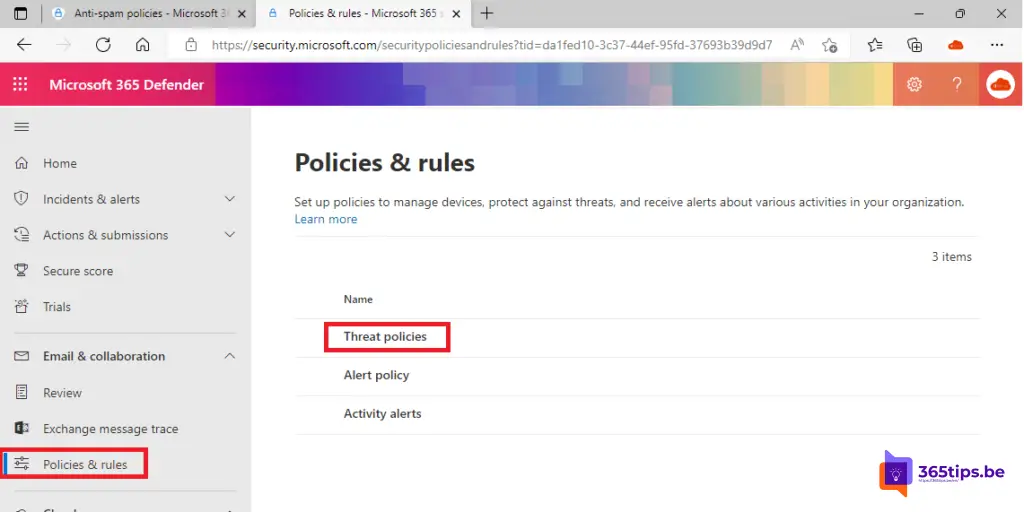The width and height of the screenshot is (1024, 512).
Task: Click the Policies & rules sliders icon
Action: pyautogui.click(x=22, y=464)
